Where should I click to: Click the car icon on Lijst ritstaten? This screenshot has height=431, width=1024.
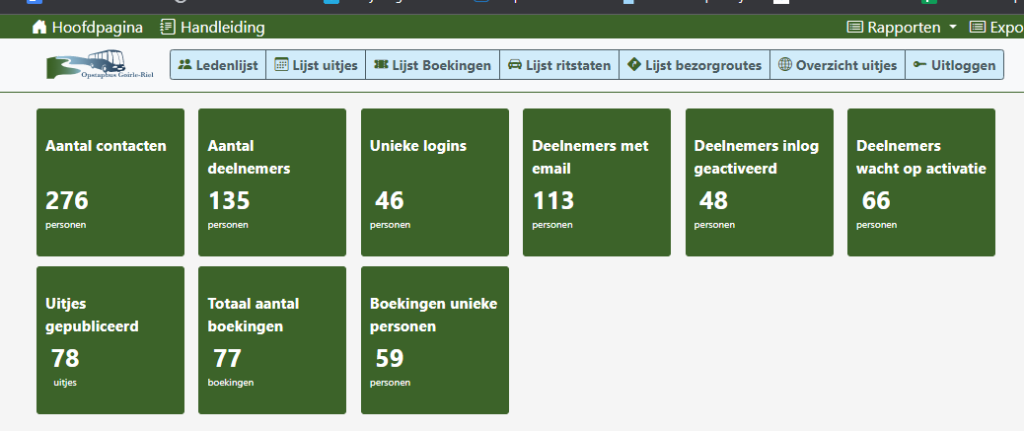tap(514, 65)
